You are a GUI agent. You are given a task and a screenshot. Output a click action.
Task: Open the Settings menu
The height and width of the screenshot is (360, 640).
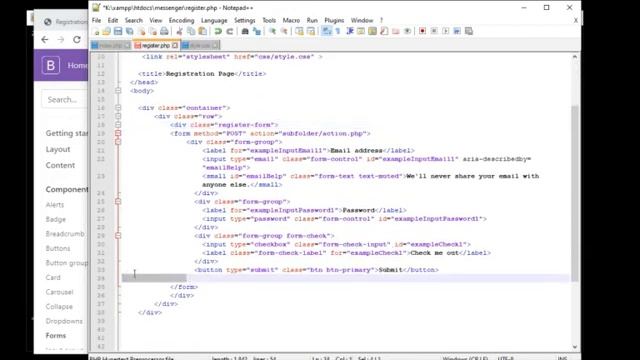[244, 20]
